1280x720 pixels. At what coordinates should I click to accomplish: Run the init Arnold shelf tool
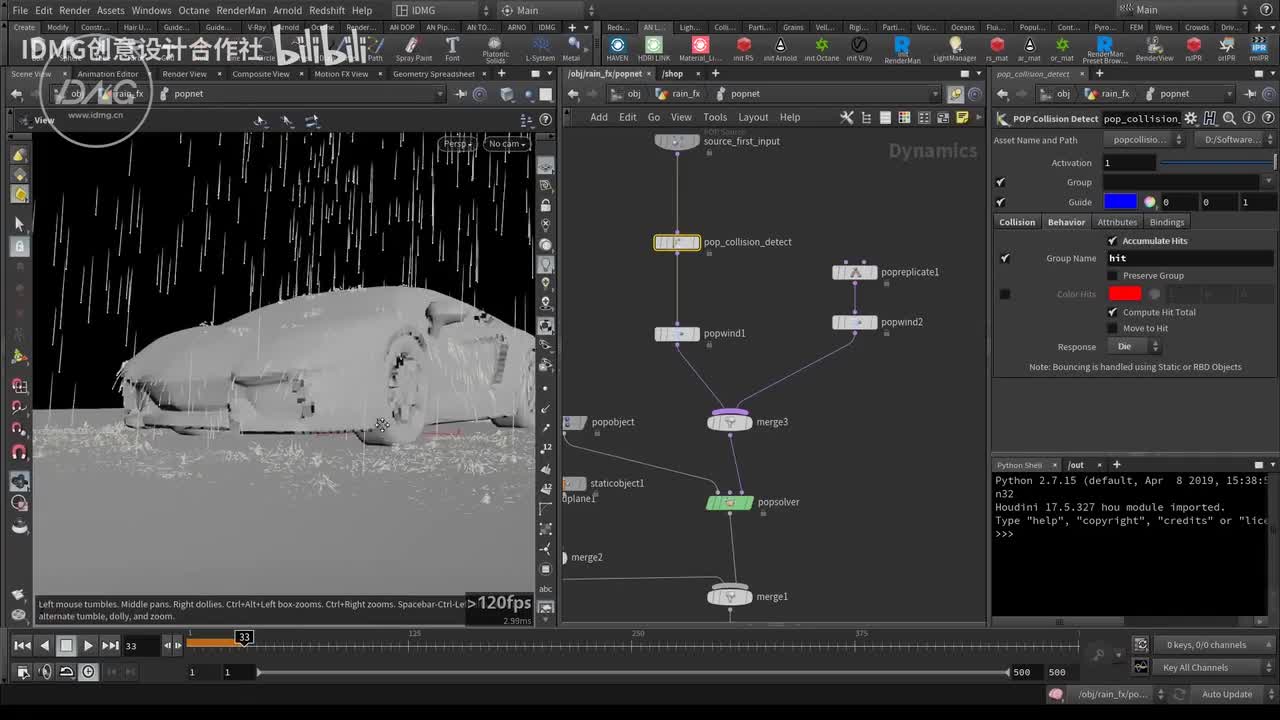tap(781, 48)
